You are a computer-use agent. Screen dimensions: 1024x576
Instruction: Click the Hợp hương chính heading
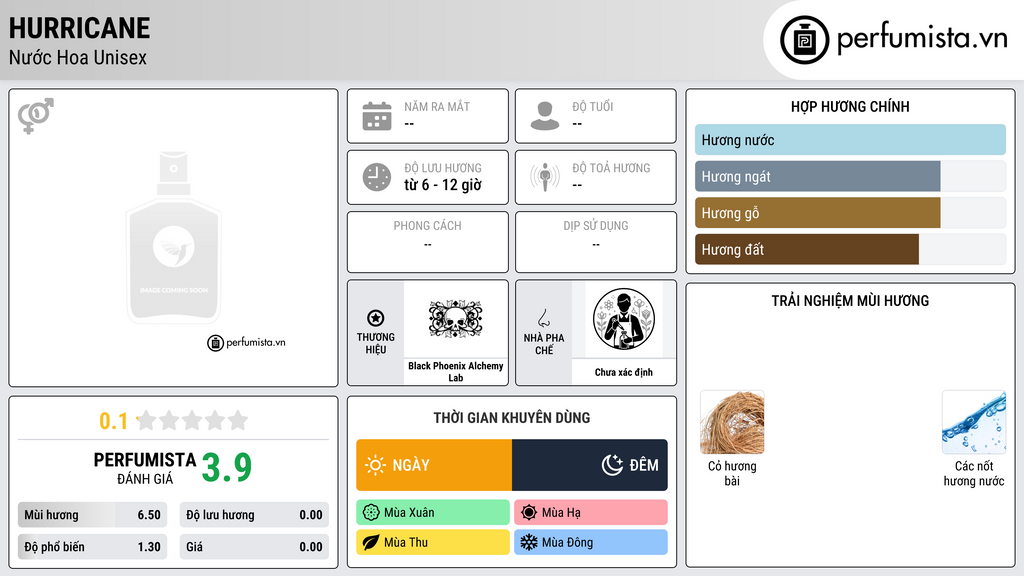[850, 106]
